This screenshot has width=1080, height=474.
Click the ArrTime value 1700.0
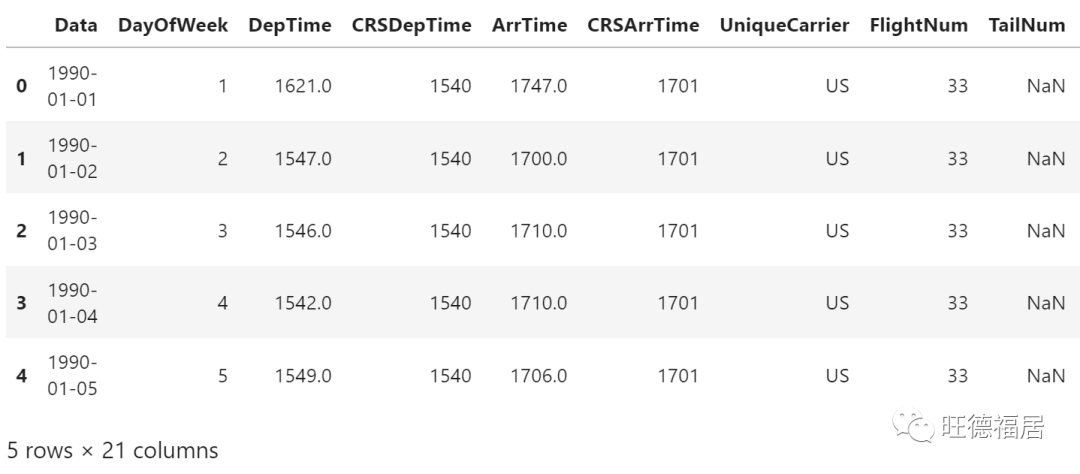(x=538, y=159)
